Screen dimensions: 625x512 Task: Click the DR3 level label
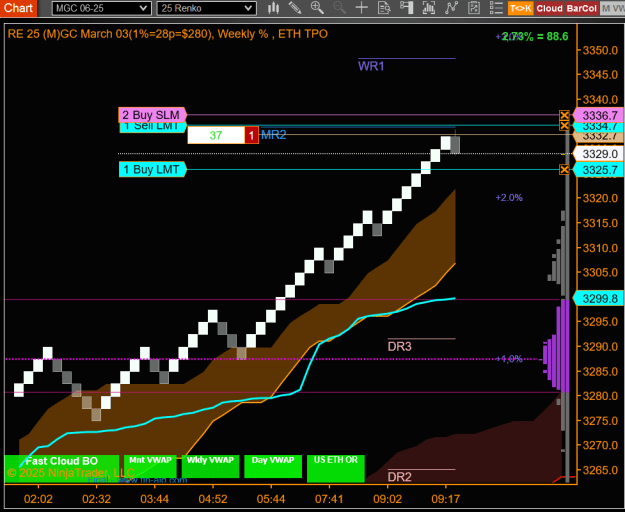point(399,347)
